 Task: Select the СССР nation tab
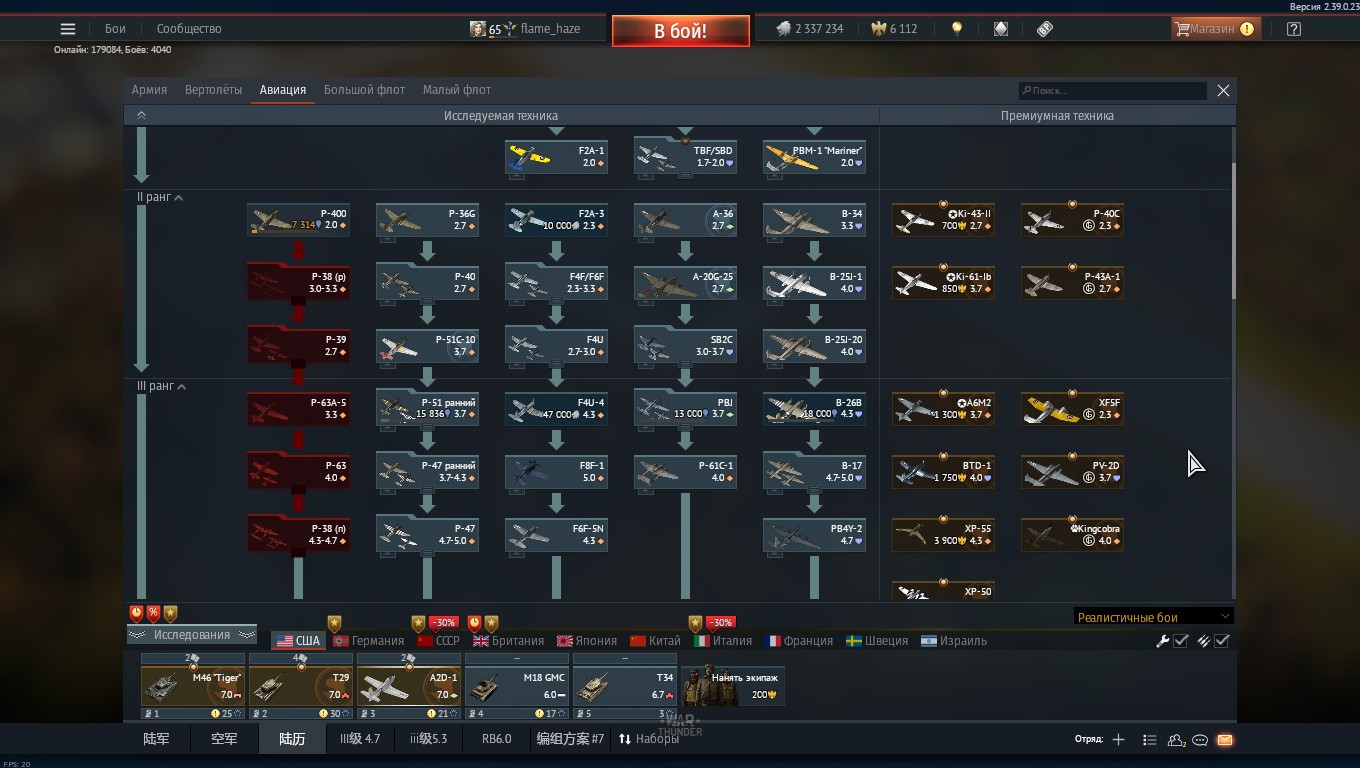coord(438,641)
